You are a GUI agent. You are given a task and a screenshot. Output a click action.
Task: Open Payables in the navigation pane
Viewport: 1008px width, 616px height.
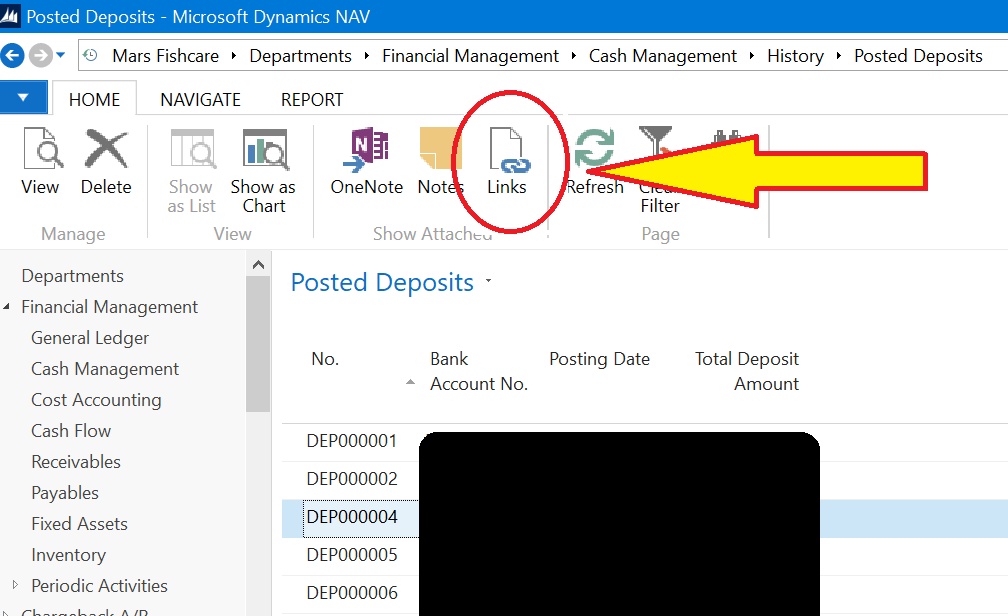pyautogui.click(x=65, y=493)
